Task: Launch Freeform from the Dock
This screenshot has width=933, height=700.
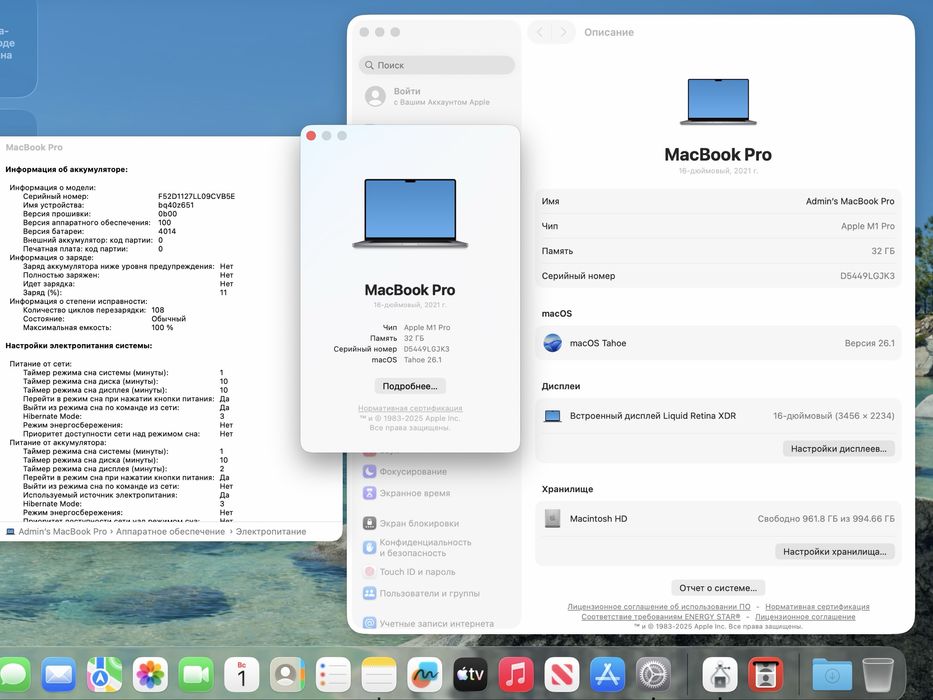Action: click(x=424, y=675)
